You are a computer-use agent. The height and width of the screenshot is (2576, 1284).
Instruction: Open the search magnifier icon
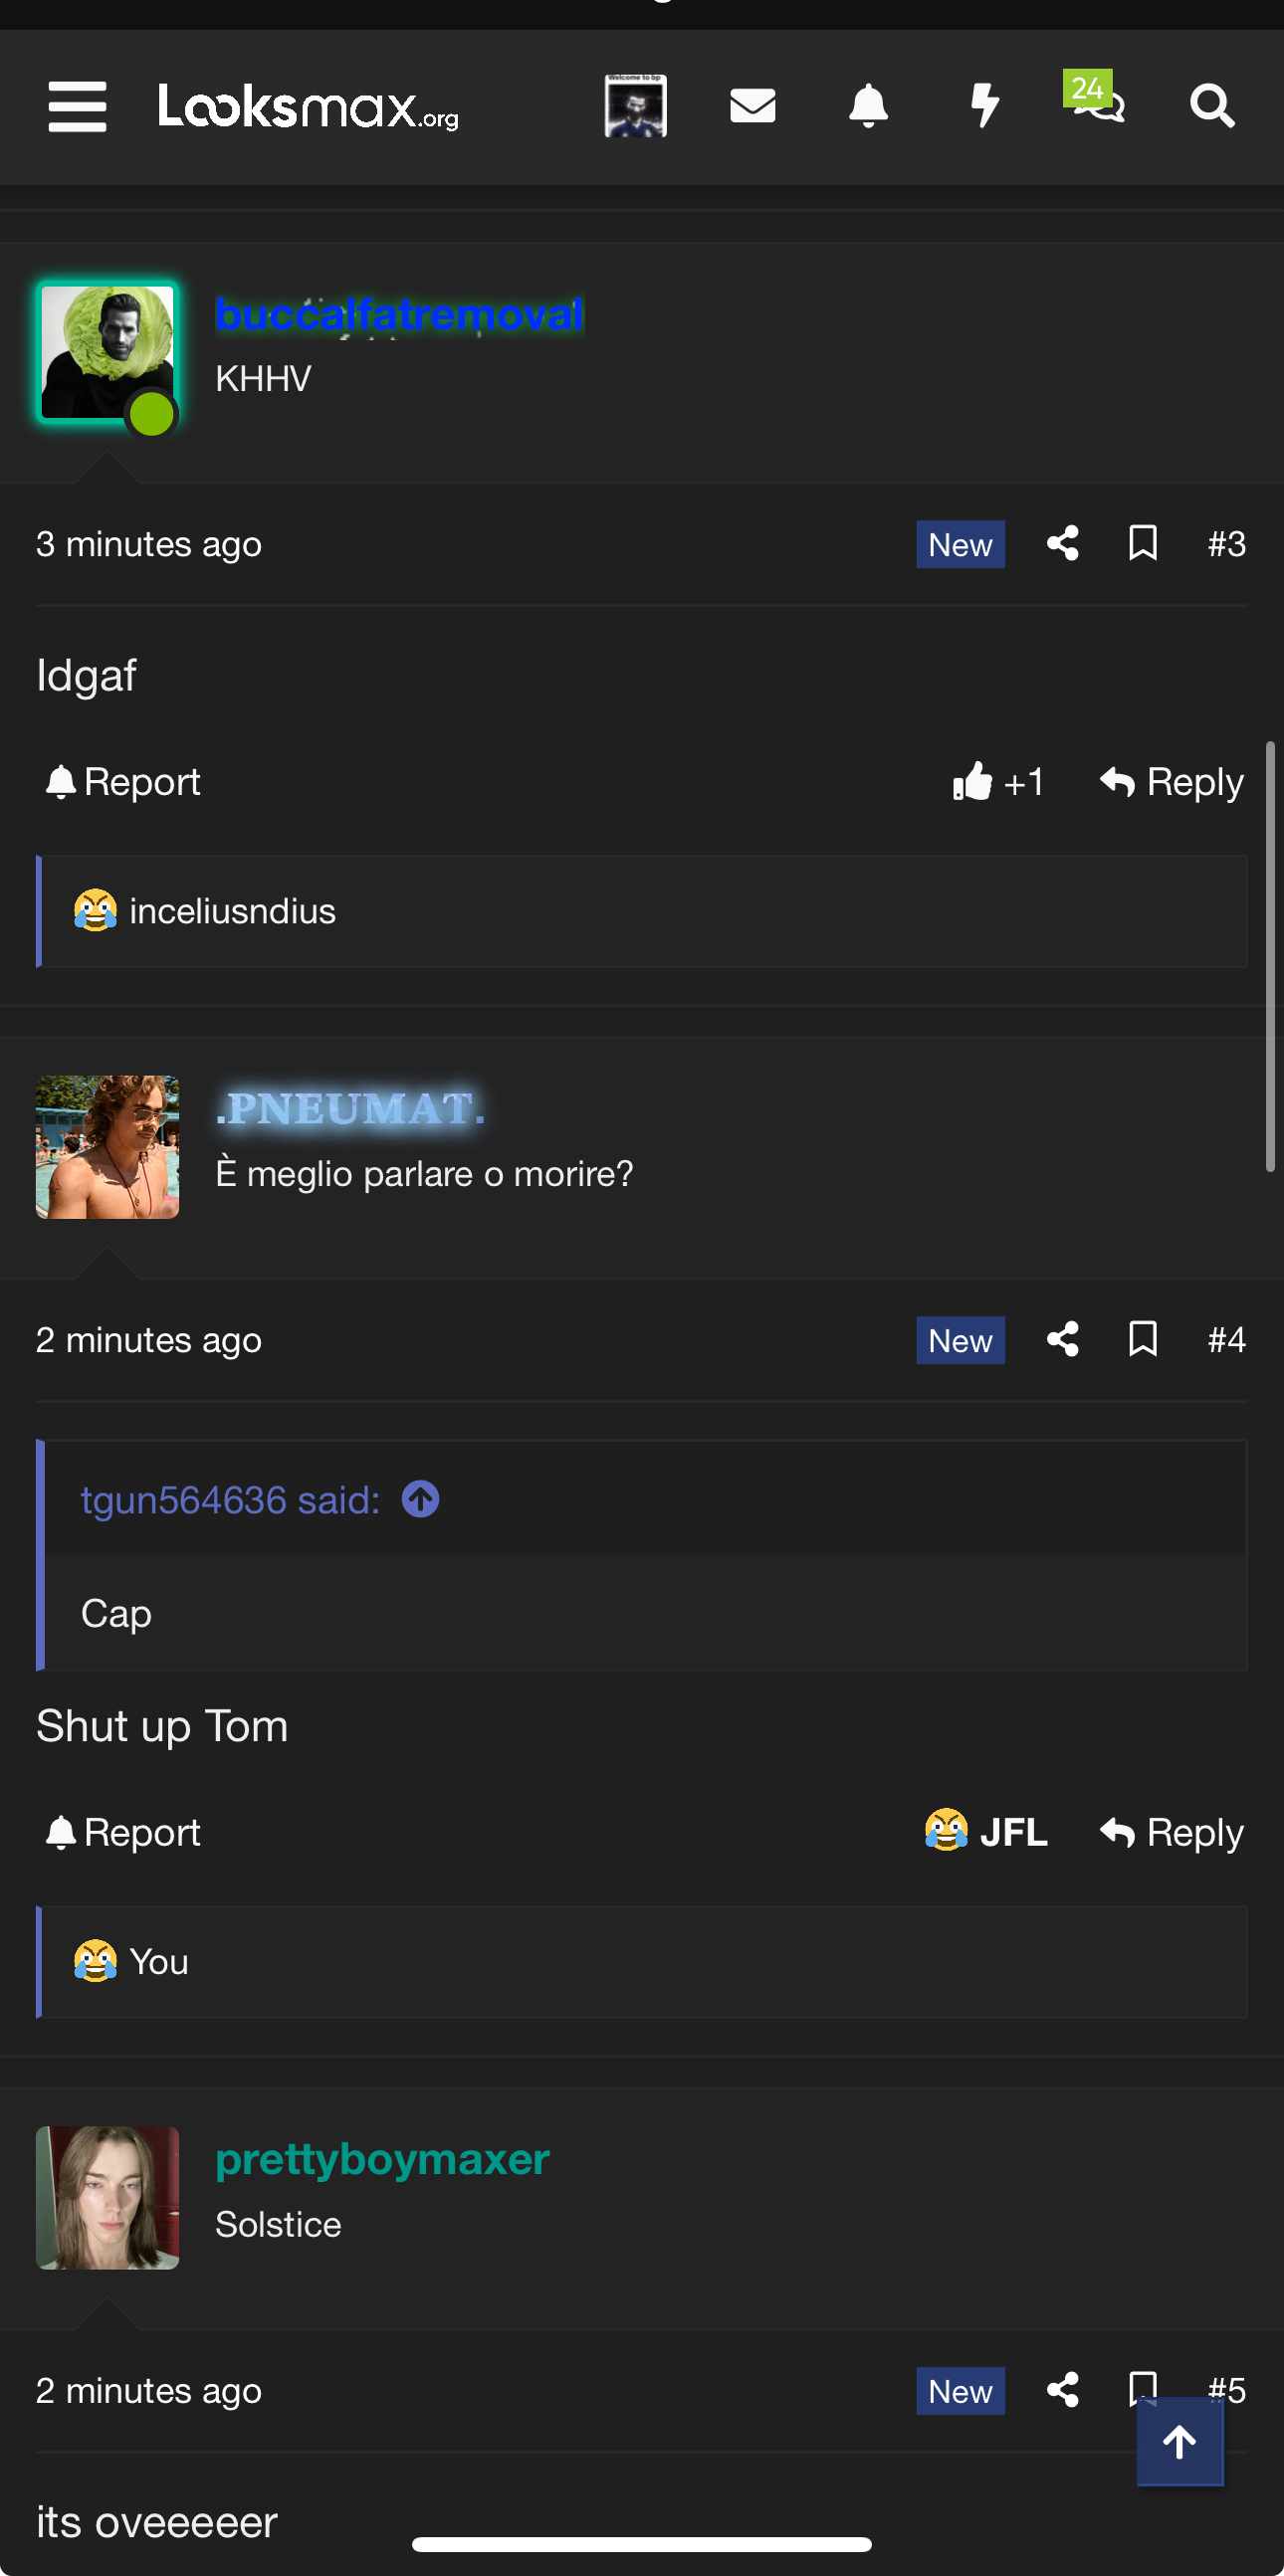coord(1212,105)
